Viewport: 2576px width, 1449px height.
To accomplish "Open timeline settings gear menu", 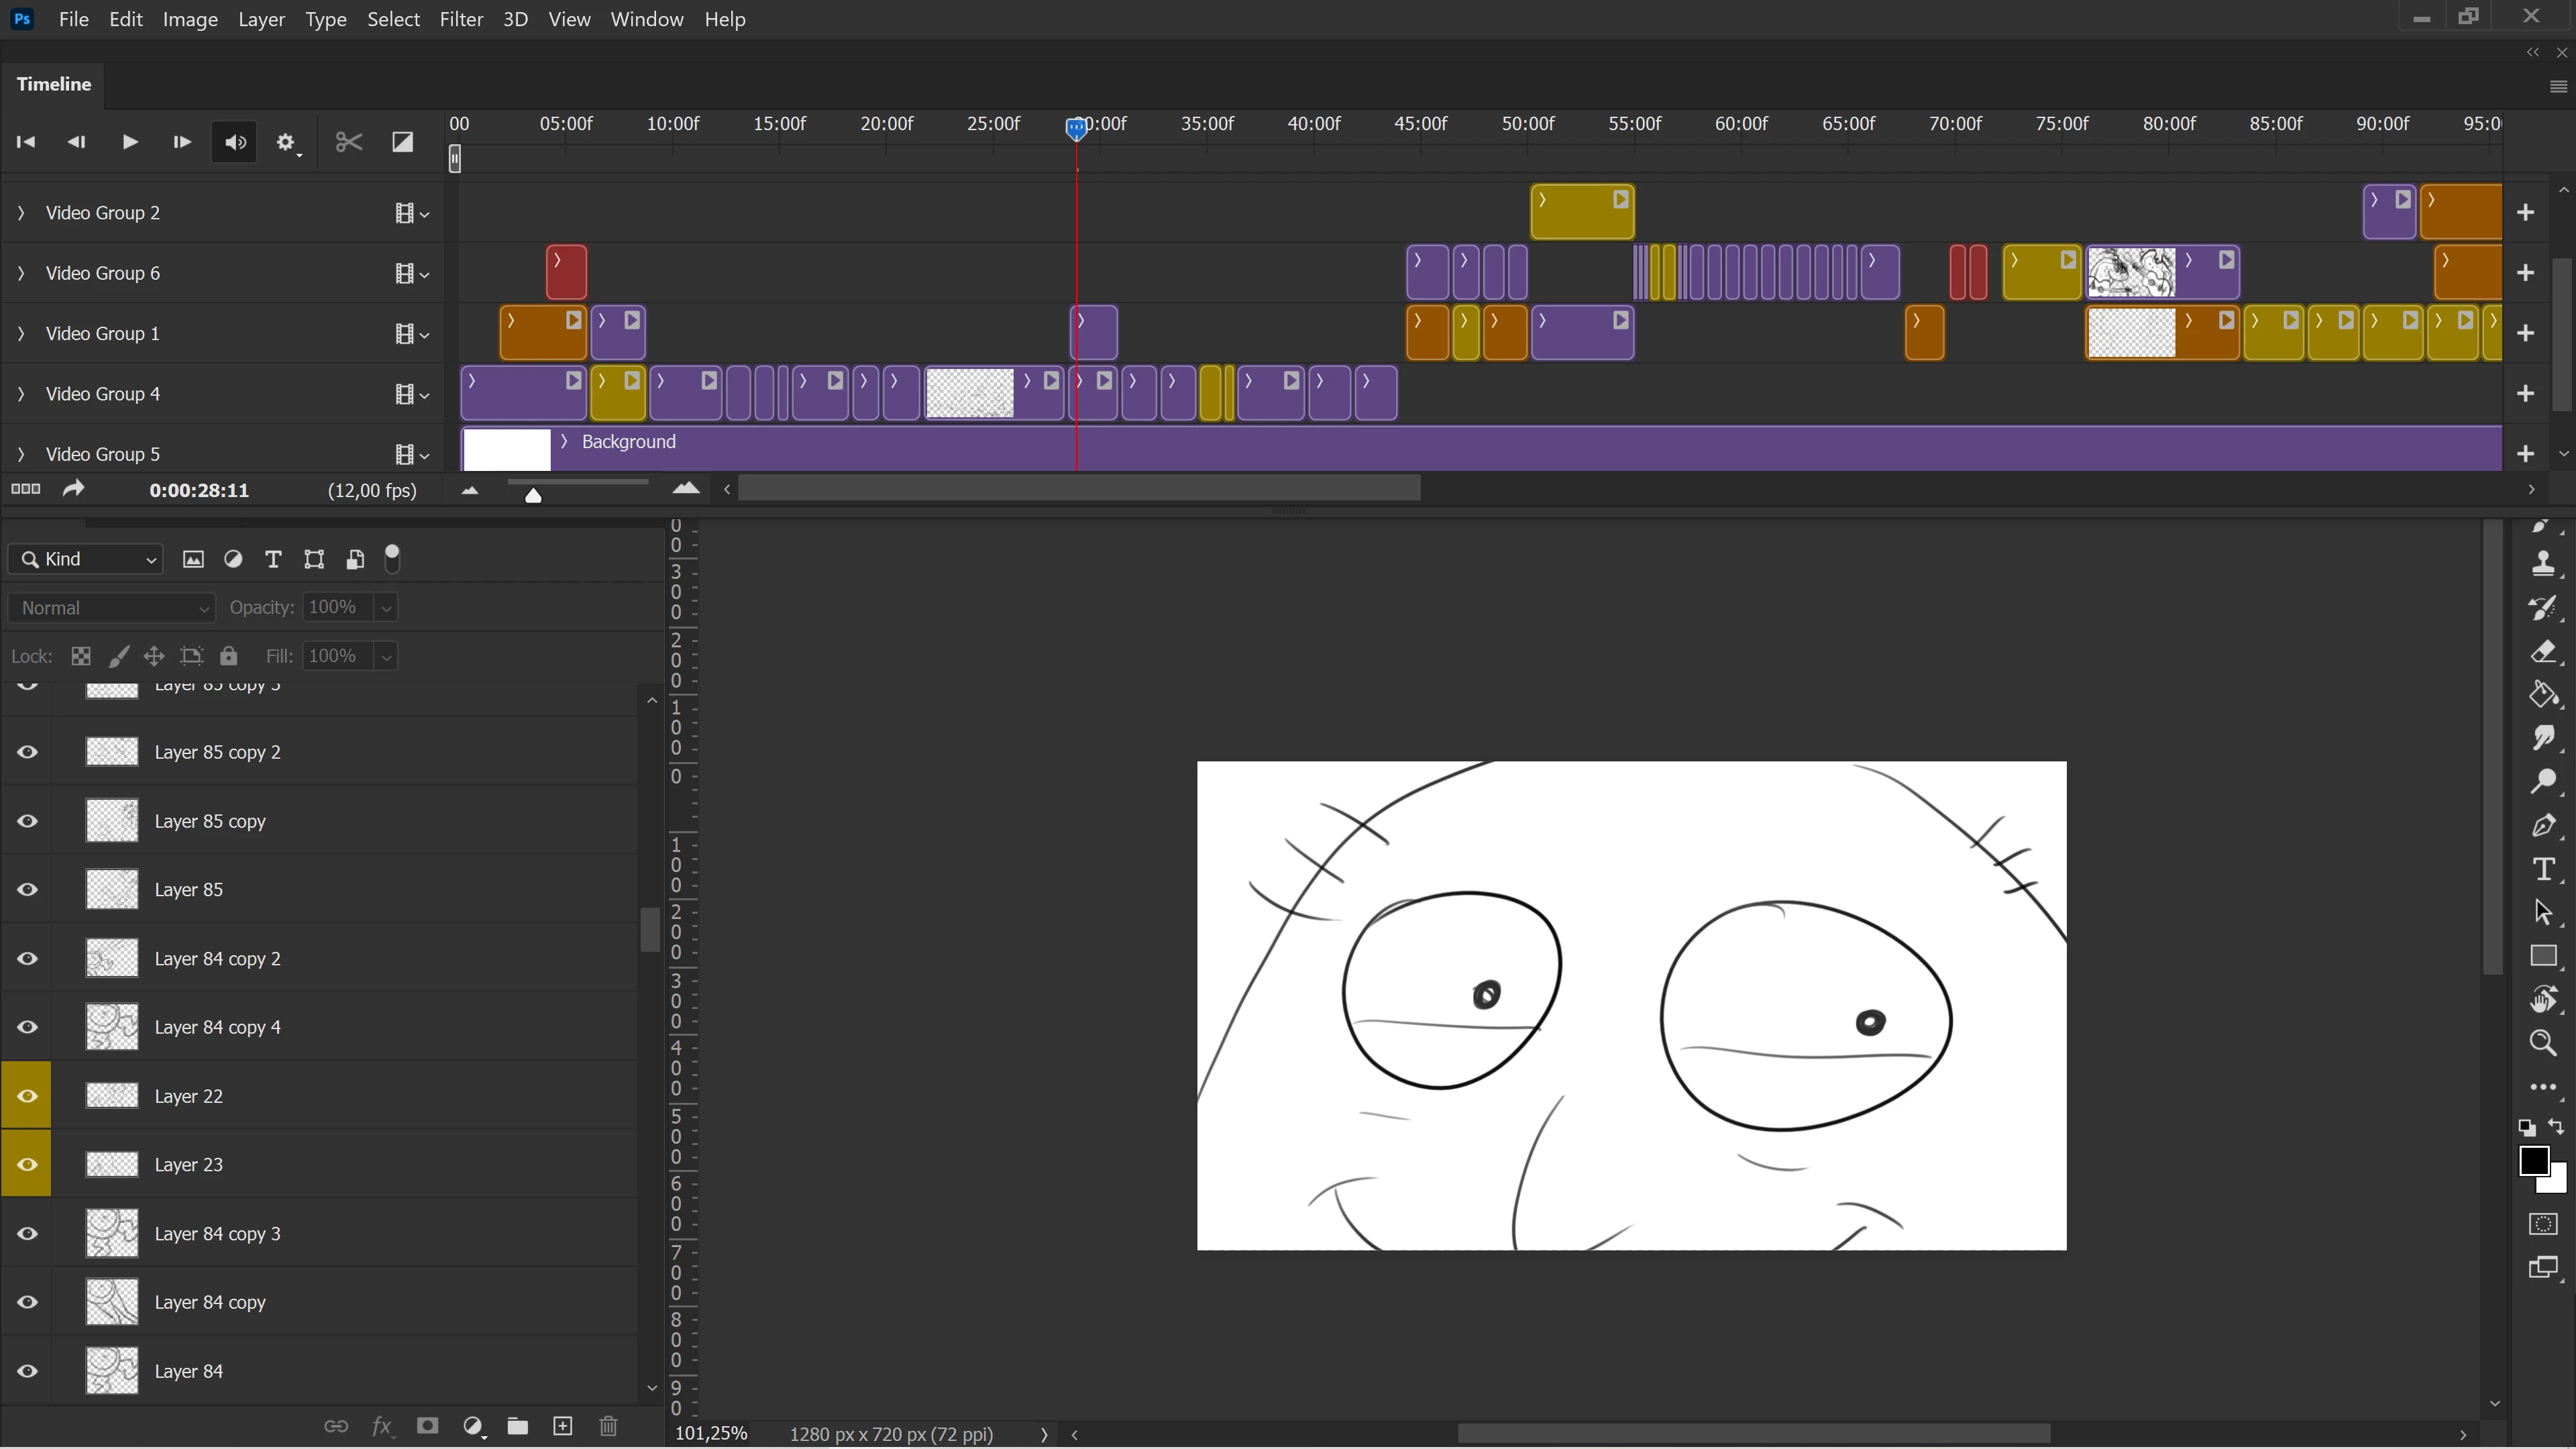I will click(287, 142).
